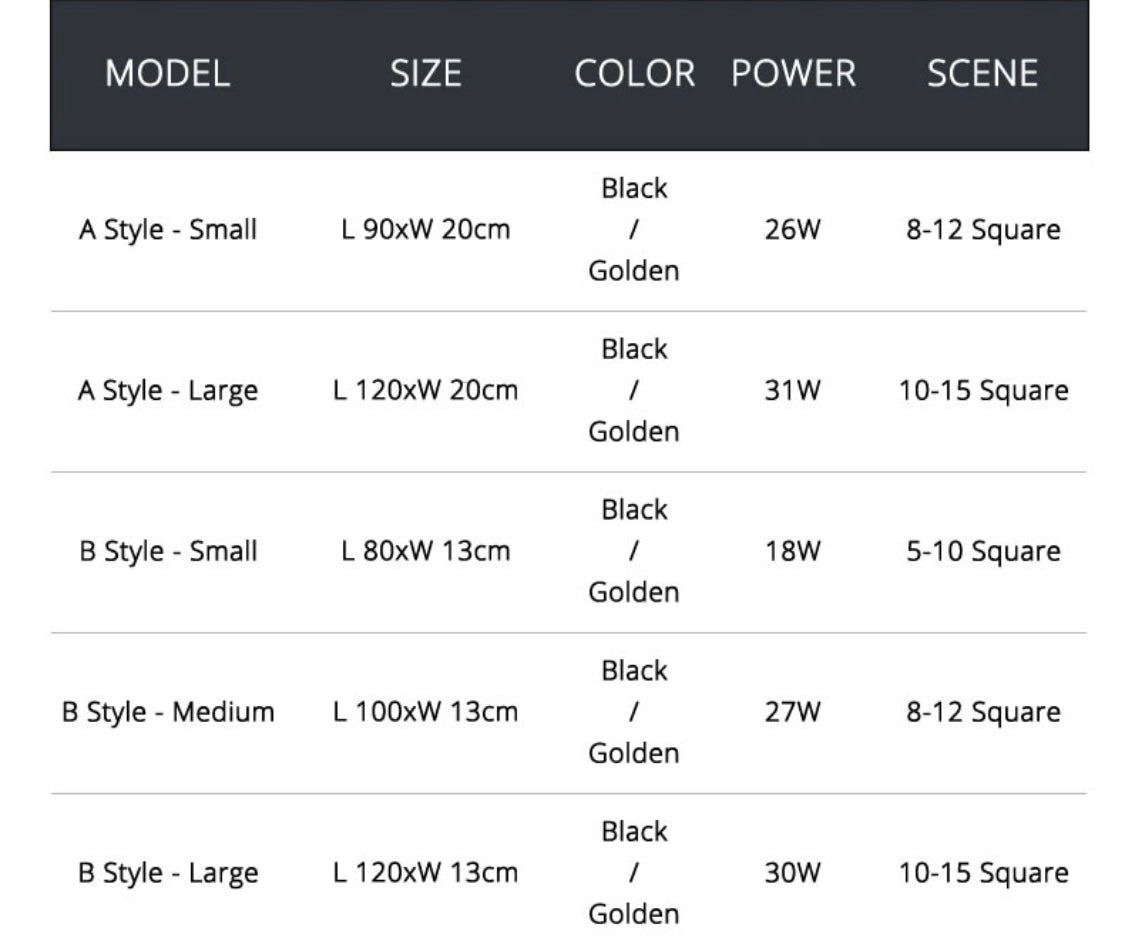Click the SIZE column header

pos(425,73)
